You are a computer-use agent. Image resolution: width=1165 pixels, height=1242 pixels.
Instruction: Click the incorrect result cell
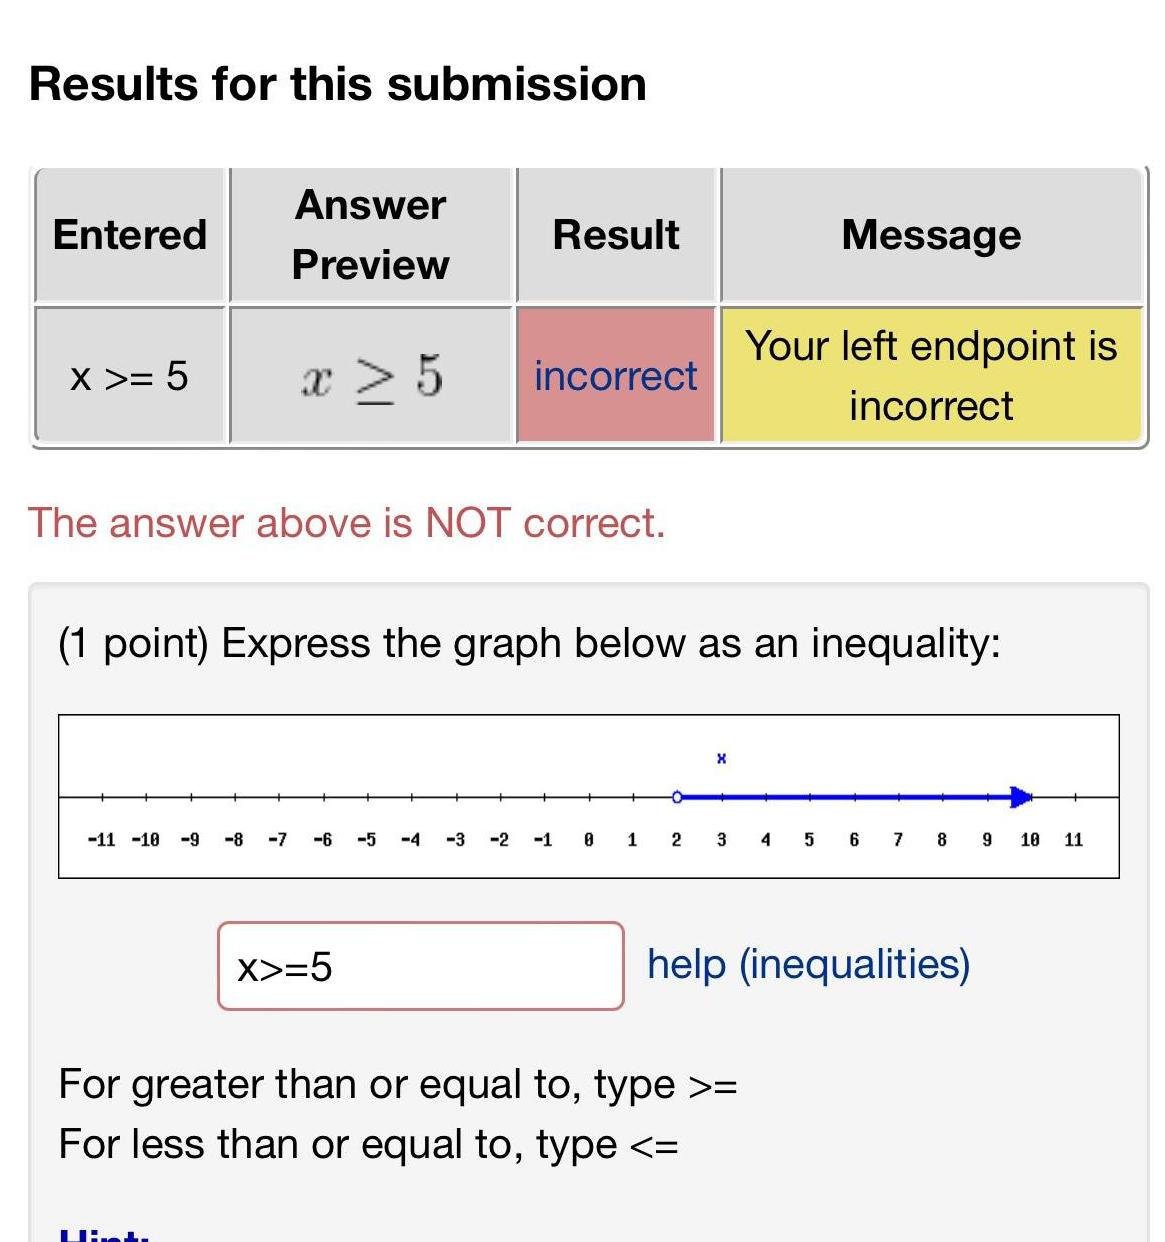(616, 375)
